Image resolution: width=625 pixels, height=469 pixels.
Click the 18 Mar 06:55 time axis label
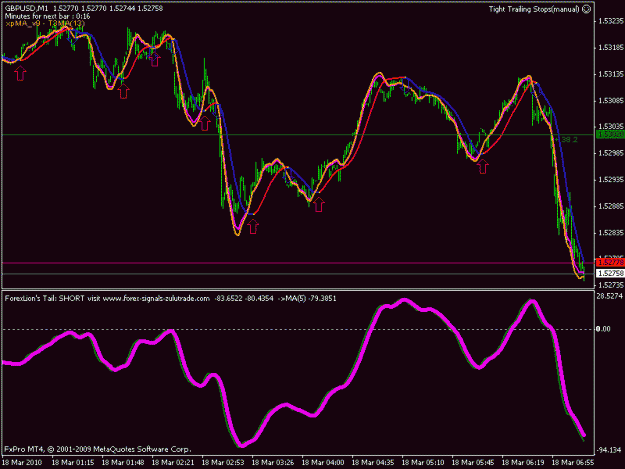573,463
